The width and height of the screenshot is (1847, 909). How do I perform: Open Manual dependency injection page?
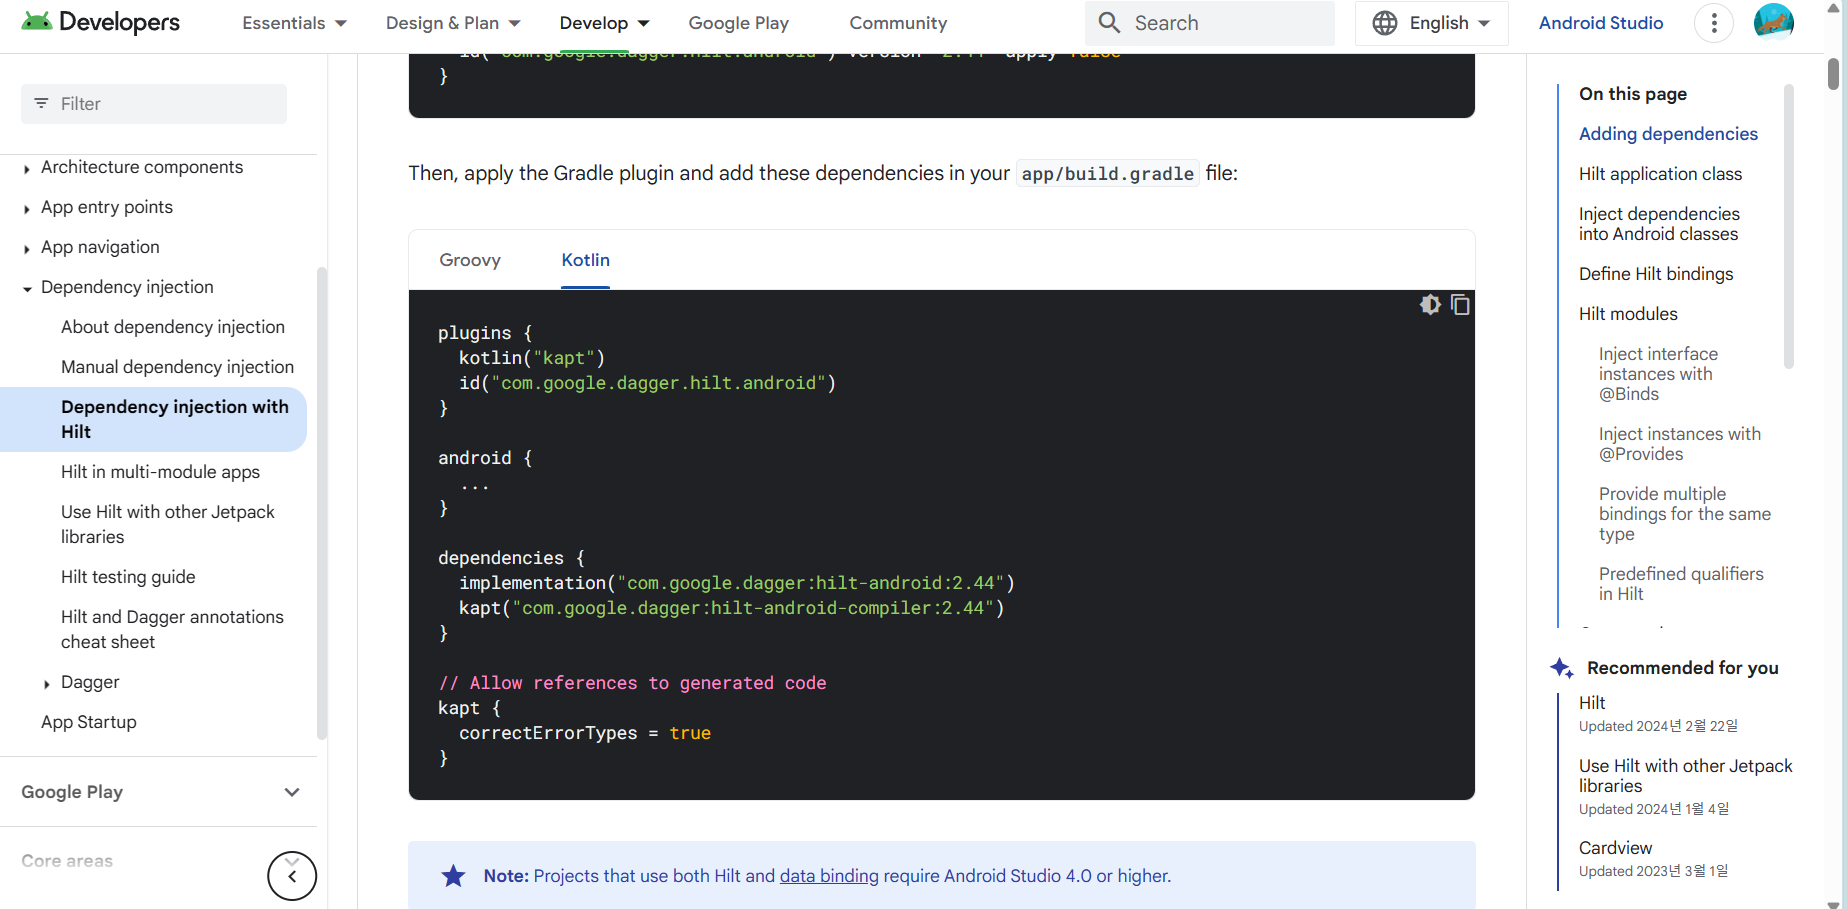pos(177,367)
